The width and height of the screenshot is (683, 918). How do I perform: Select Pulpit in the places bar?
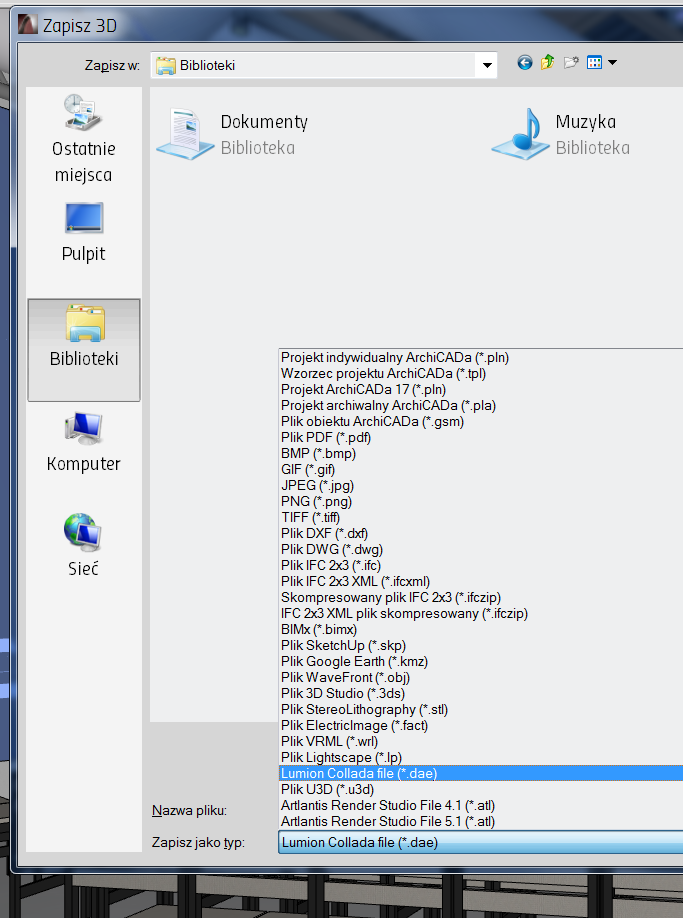(x=84, y=232)
